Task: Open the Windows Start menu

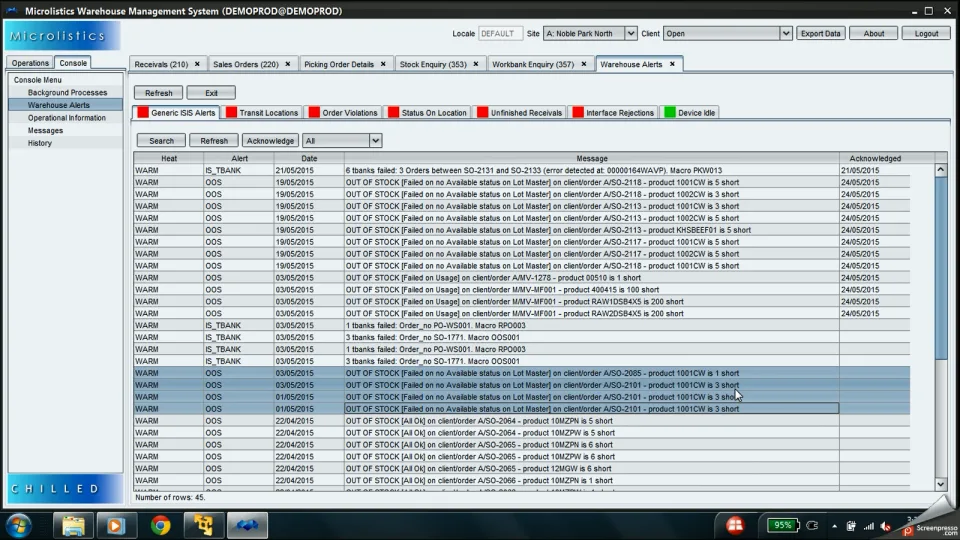Action: tap(19, 525)
